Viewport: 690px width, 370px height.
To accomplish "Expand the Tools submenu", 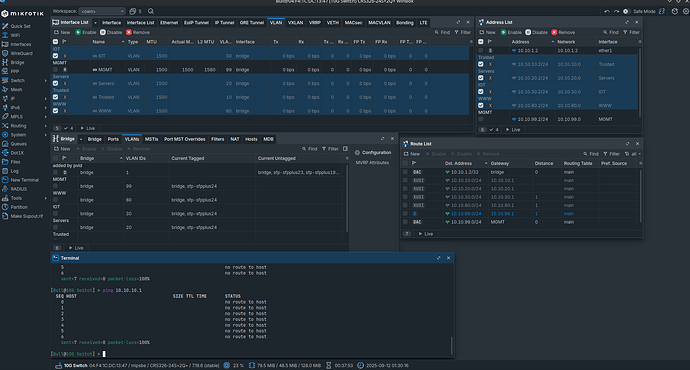I will click(x=45, y=198).
